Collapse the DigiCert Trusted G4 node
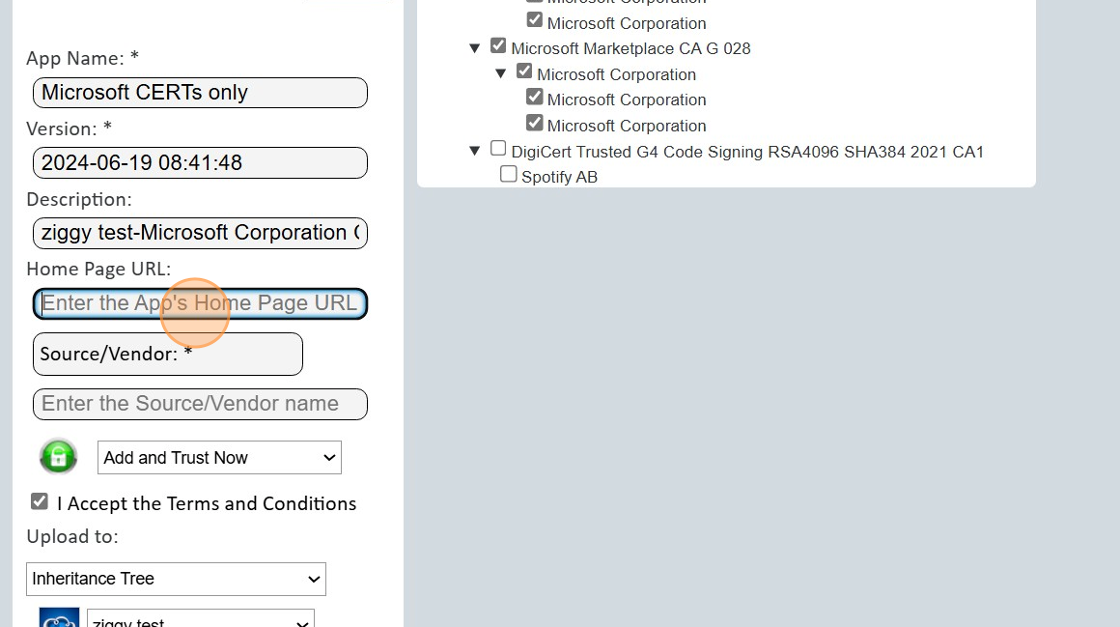1120x627 pixels. click(x=475, y=151)
